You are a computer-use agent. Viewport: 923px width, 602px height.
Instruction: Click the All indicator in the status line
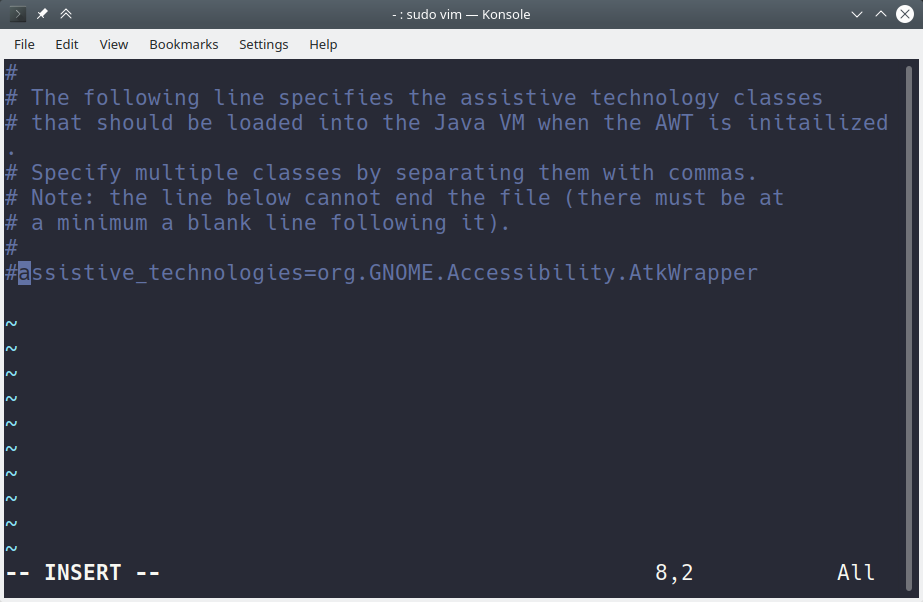[856, 572]
